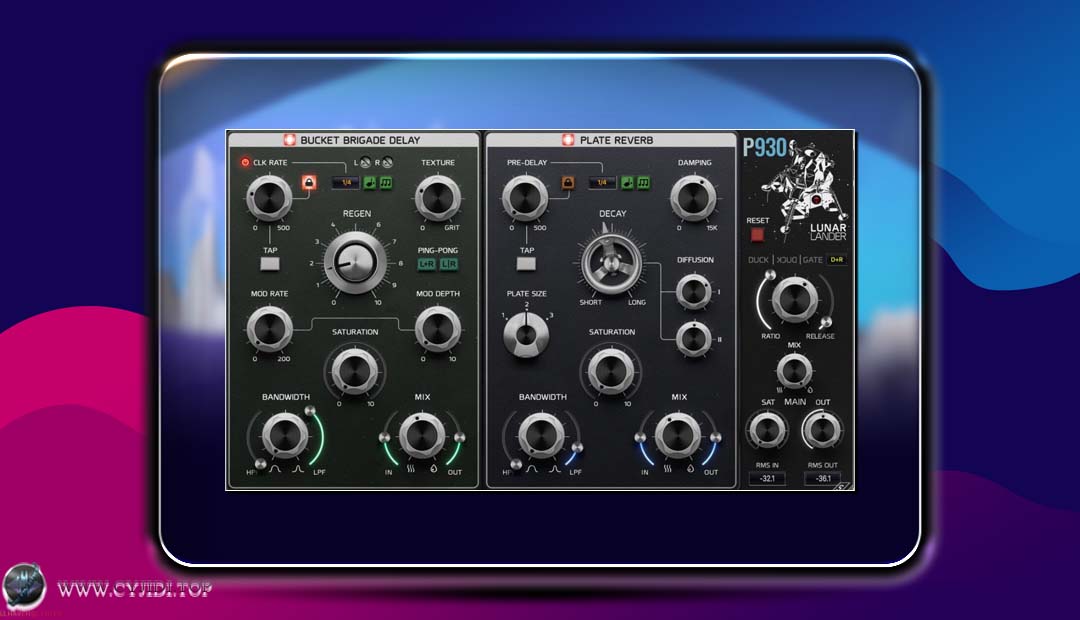The width and height of the screenshot is (1080, 620).
Task: Click the RMS OUT readout showing -36.1
Action: (x=822, y=478)
